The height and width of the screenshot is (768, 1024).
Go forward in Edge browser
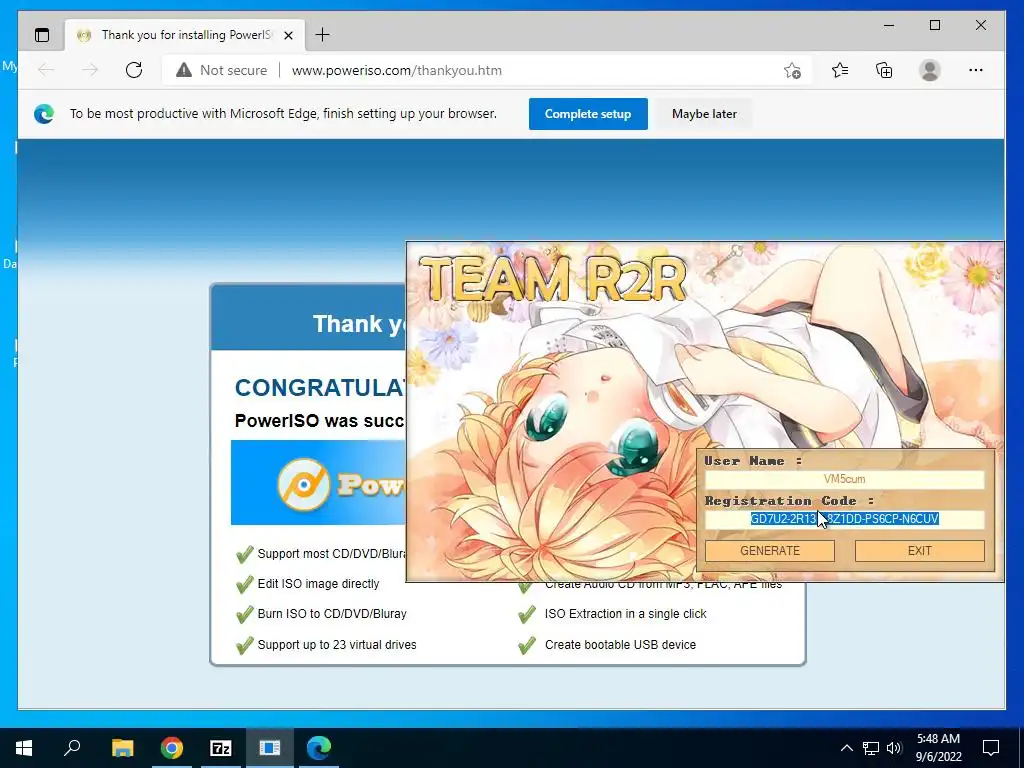[89, 70]
